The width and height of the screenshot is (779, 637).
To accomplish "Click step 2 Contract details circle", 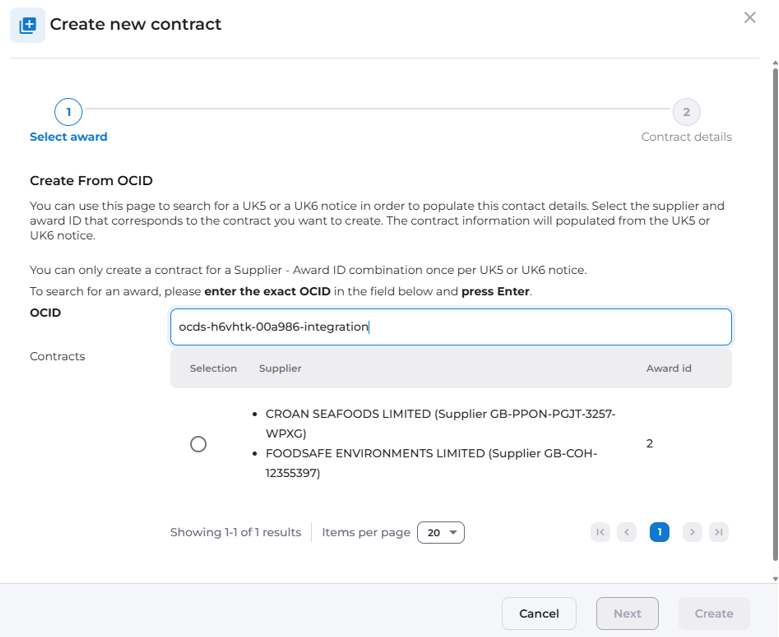I will [x=686, y=112].
